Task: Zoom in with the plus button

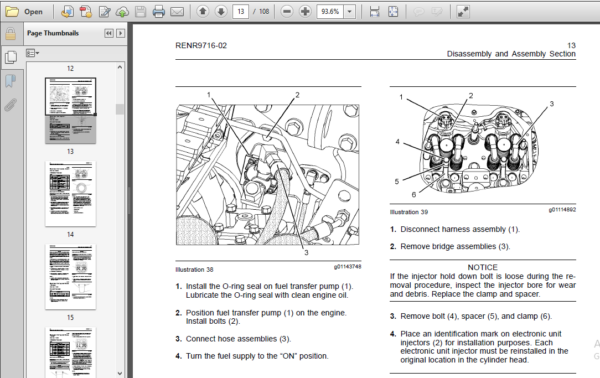Action: 305,12
